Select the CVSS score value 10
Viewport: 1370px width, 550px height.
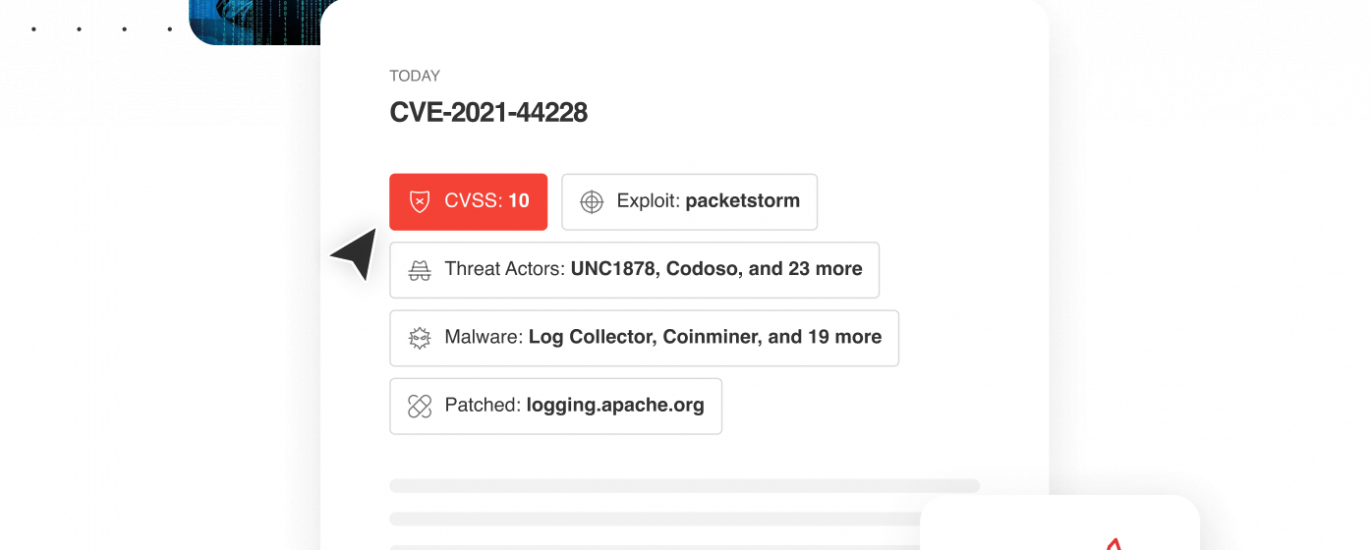[519, 201]
